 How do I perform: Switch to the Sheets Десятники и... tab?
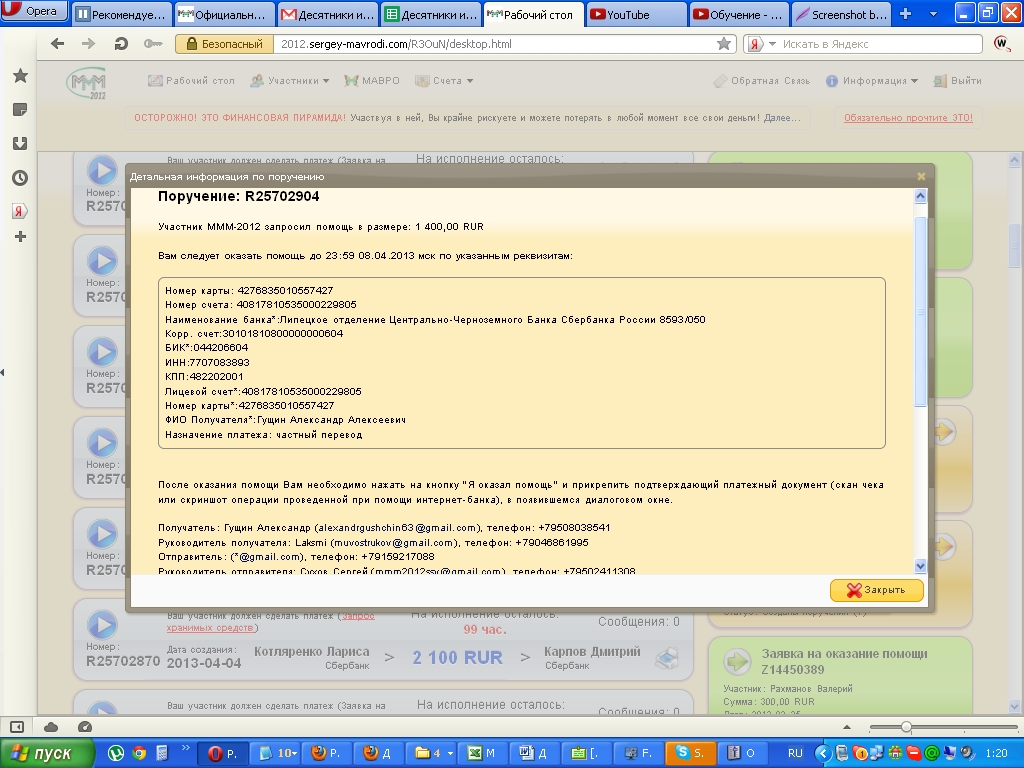[431, 14]
